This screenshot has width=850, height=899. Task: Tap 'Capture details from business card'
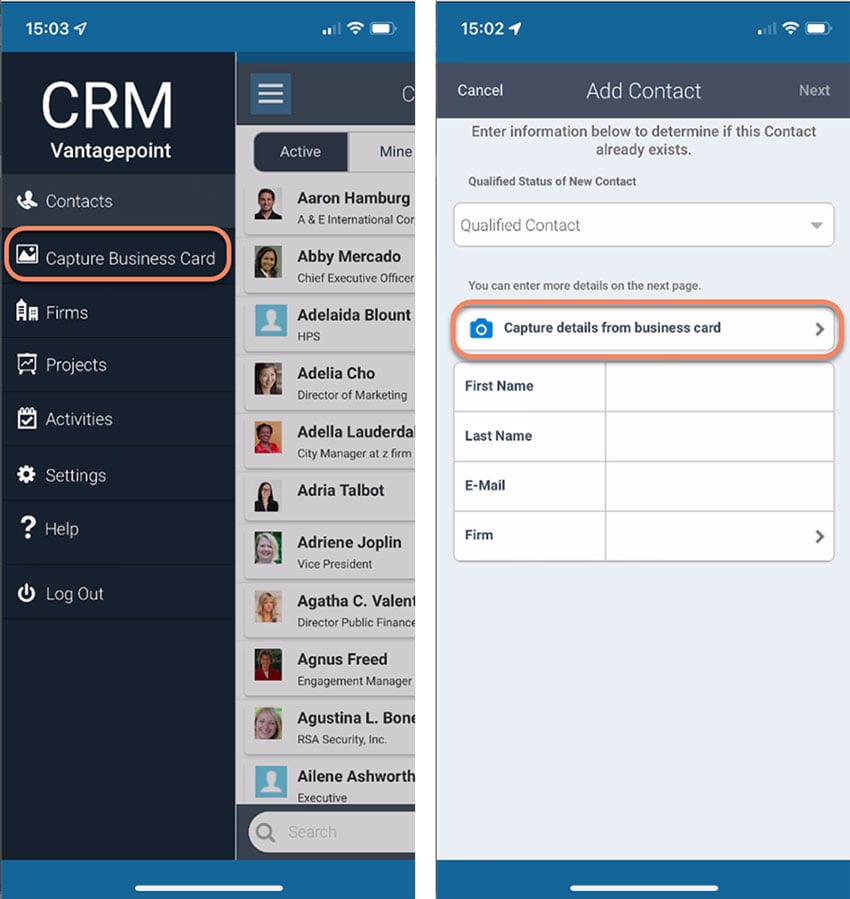point(644,329)
